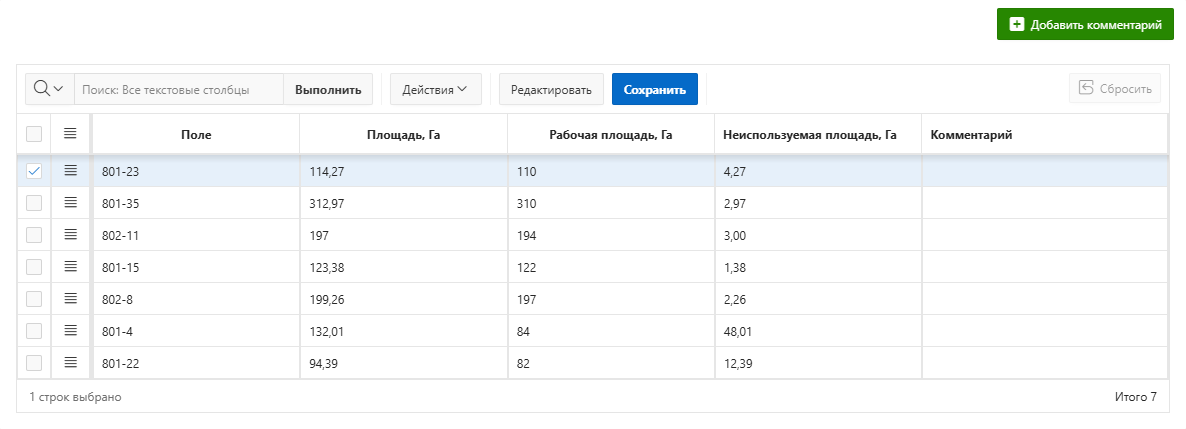
Task: Select the Комментарий cell for row 801-35
Action: pos(1043,203)
